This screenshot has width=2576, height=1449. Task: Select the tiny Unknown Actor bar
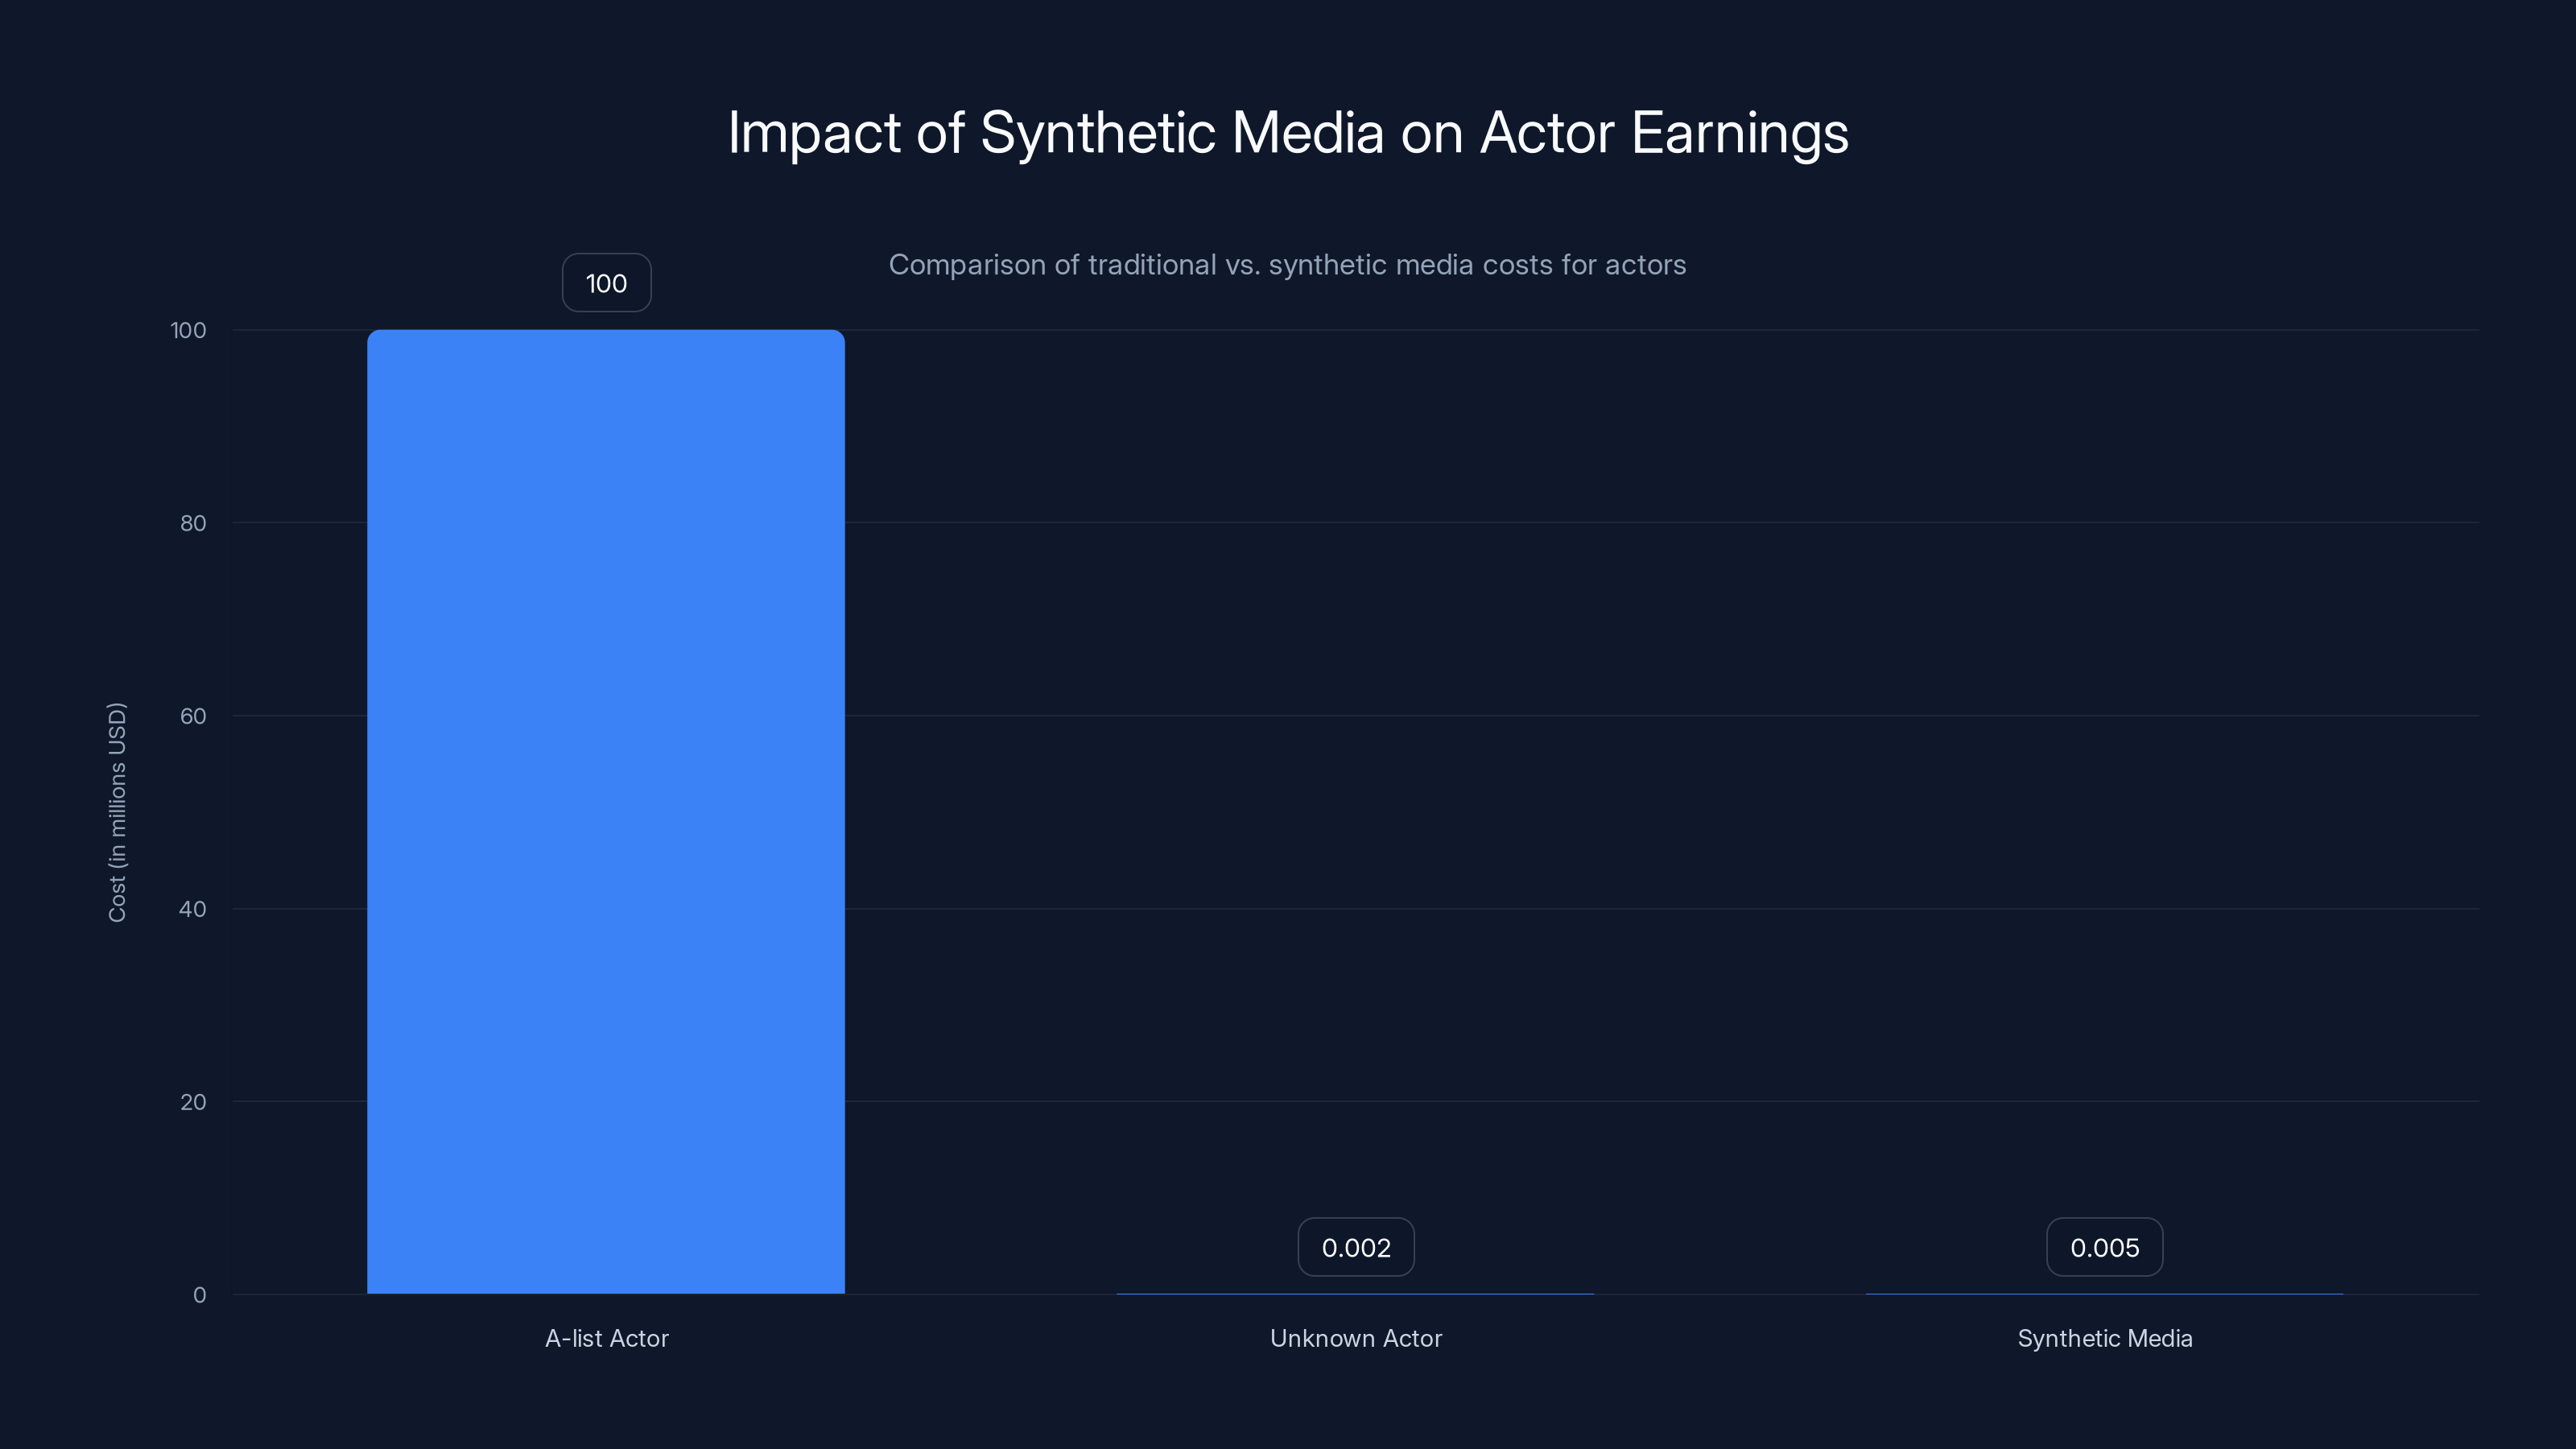1356,1293
